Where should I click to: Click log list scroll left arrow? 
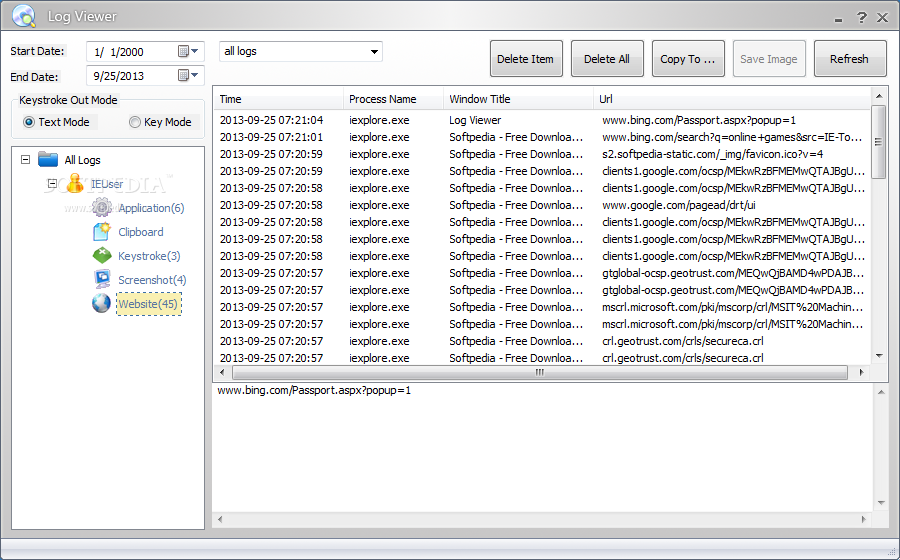pos(222,372)
